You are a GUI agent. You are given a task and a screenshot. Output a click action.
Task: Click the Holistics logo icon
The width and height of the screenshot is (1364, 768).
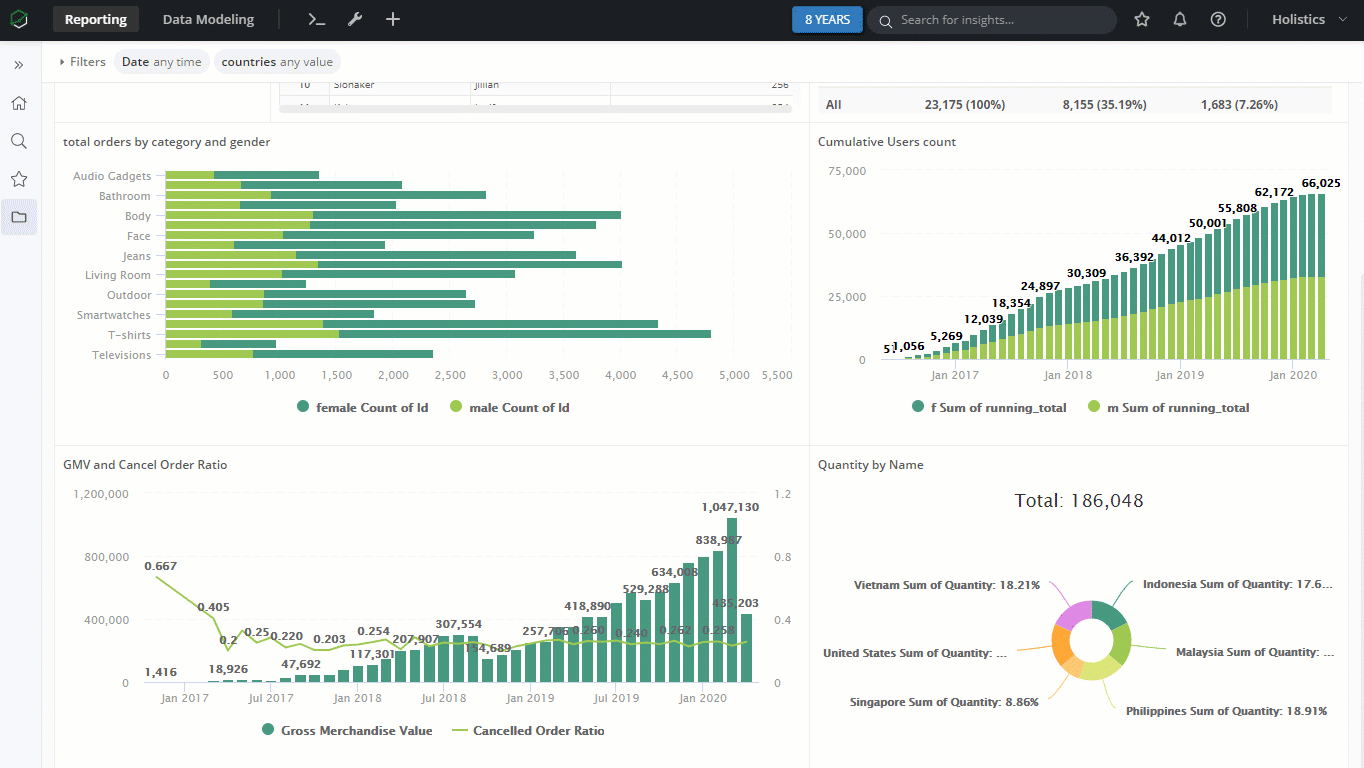point(19,19)
